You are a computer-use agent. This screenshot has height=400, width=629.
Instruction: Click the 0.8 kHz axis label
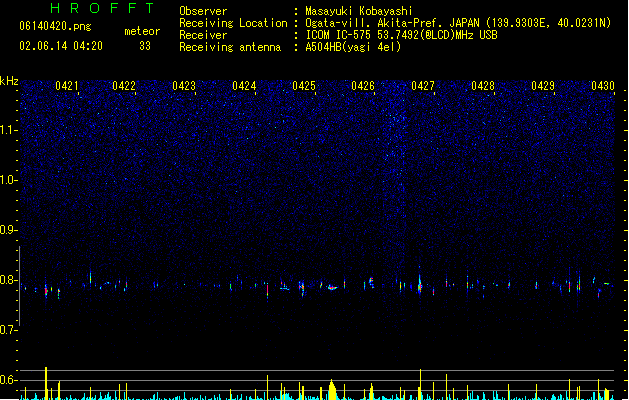[x=9, y=280]
